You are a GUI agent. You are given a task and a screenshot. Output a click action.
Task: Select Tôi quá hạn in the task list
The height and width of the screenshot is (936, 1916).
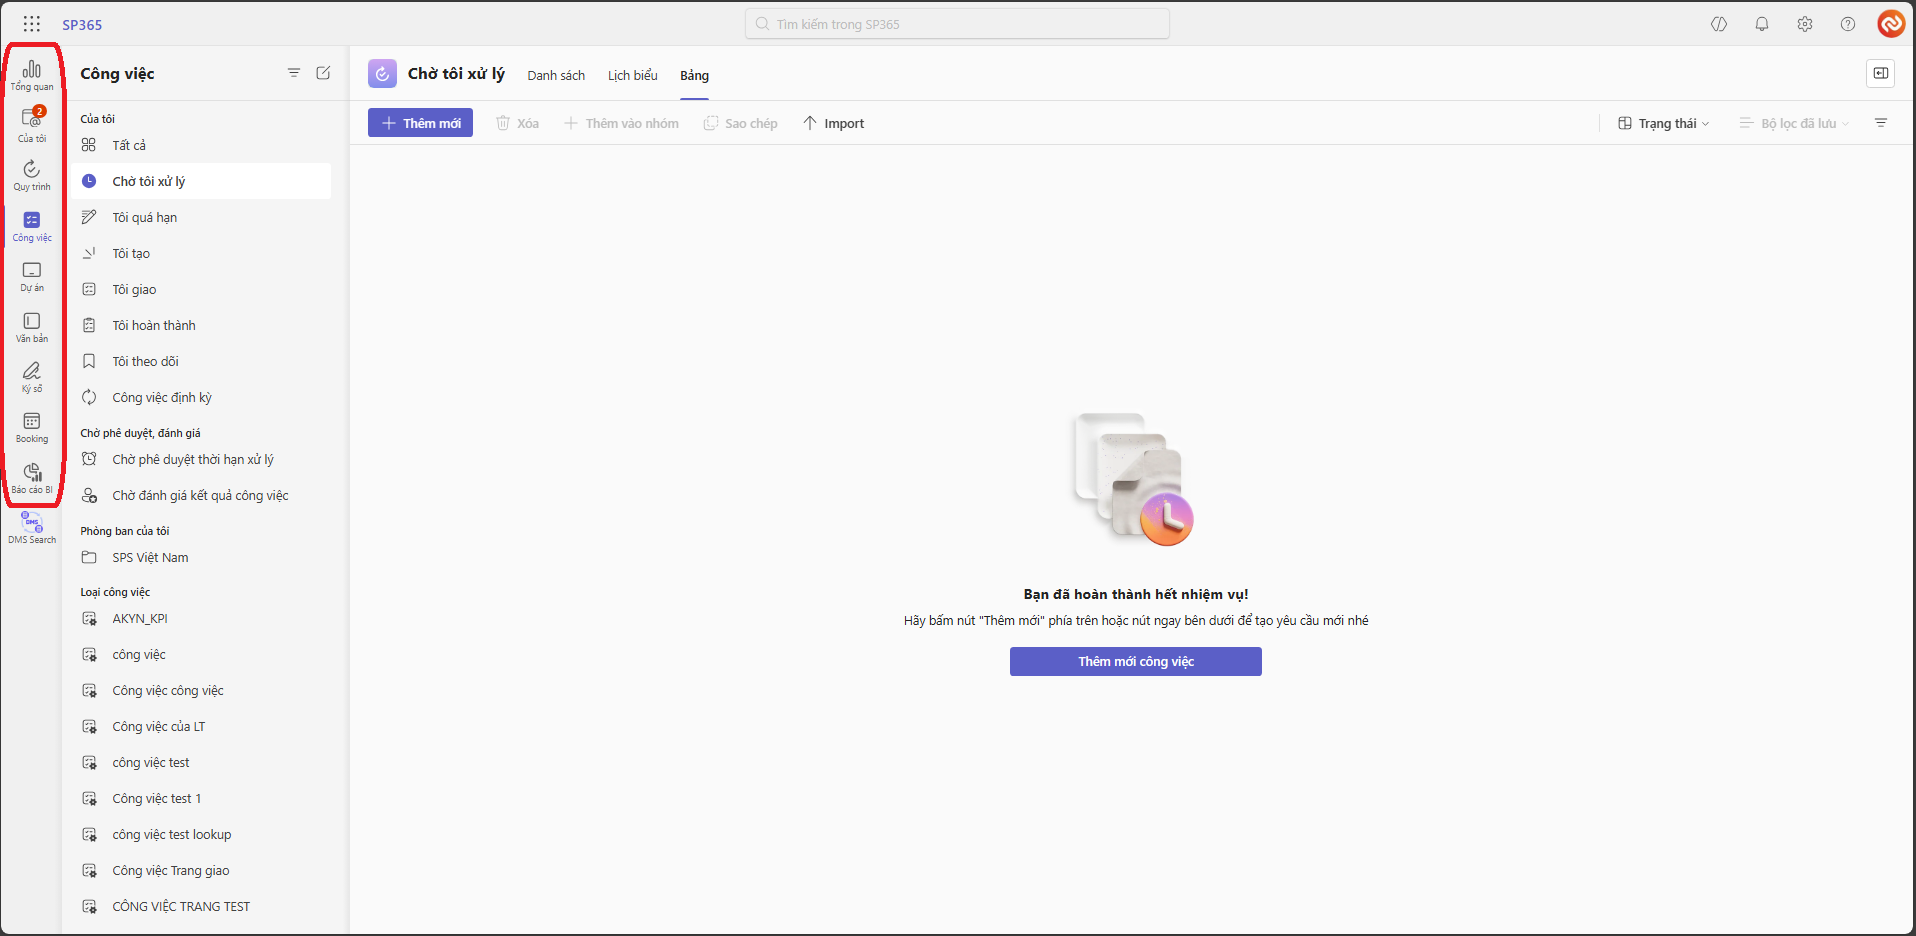tap(145, 217)
